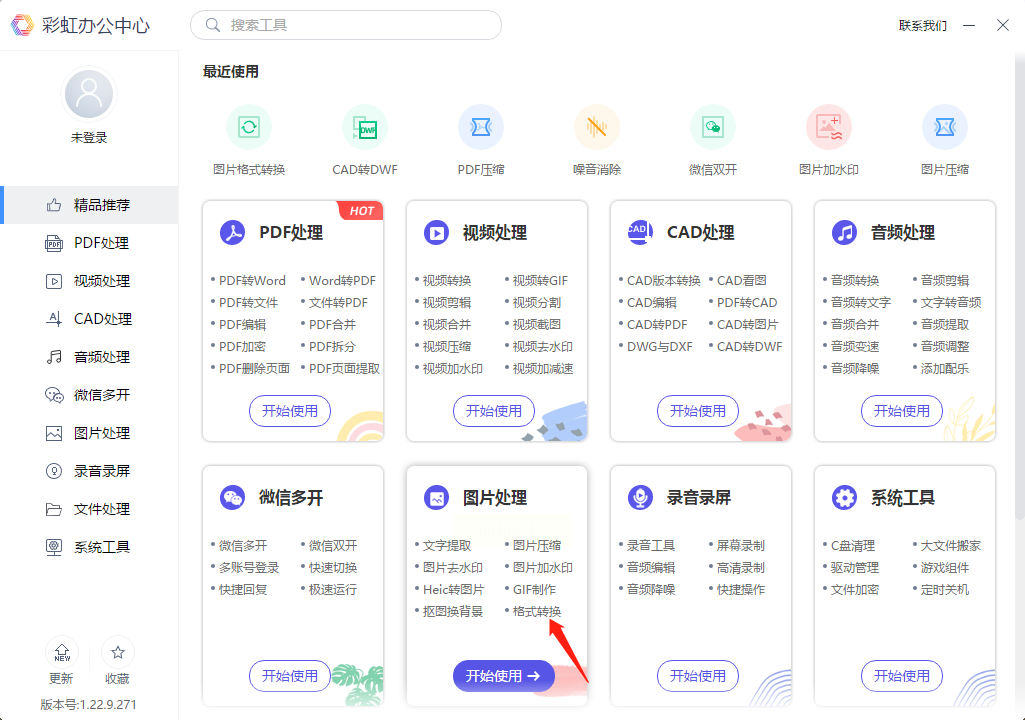Click the 微信多开 card WeChat icon
The image size is (1025, 720).
coord(232,498)
